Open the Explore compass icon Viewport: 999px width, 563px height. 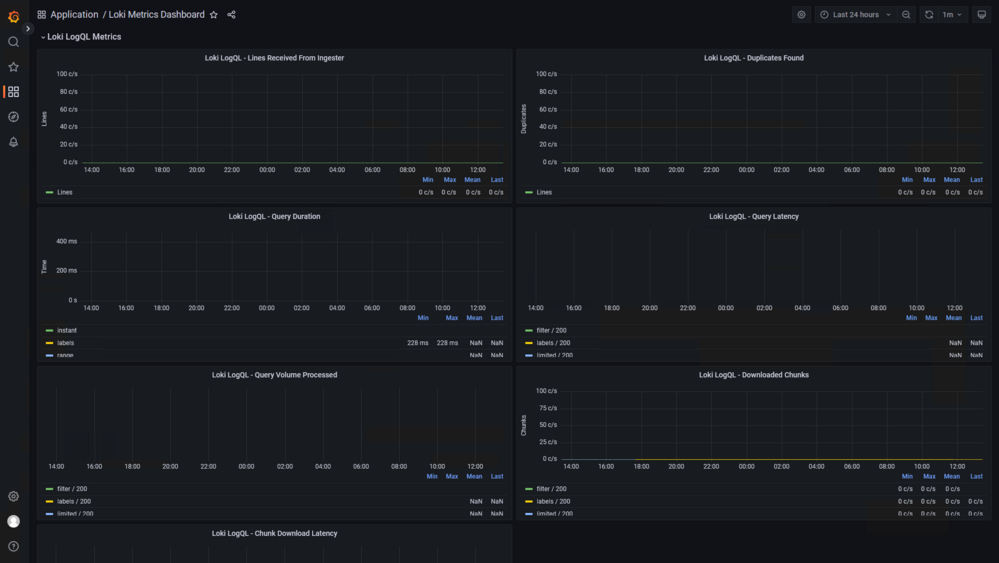[x=13, y=117]
